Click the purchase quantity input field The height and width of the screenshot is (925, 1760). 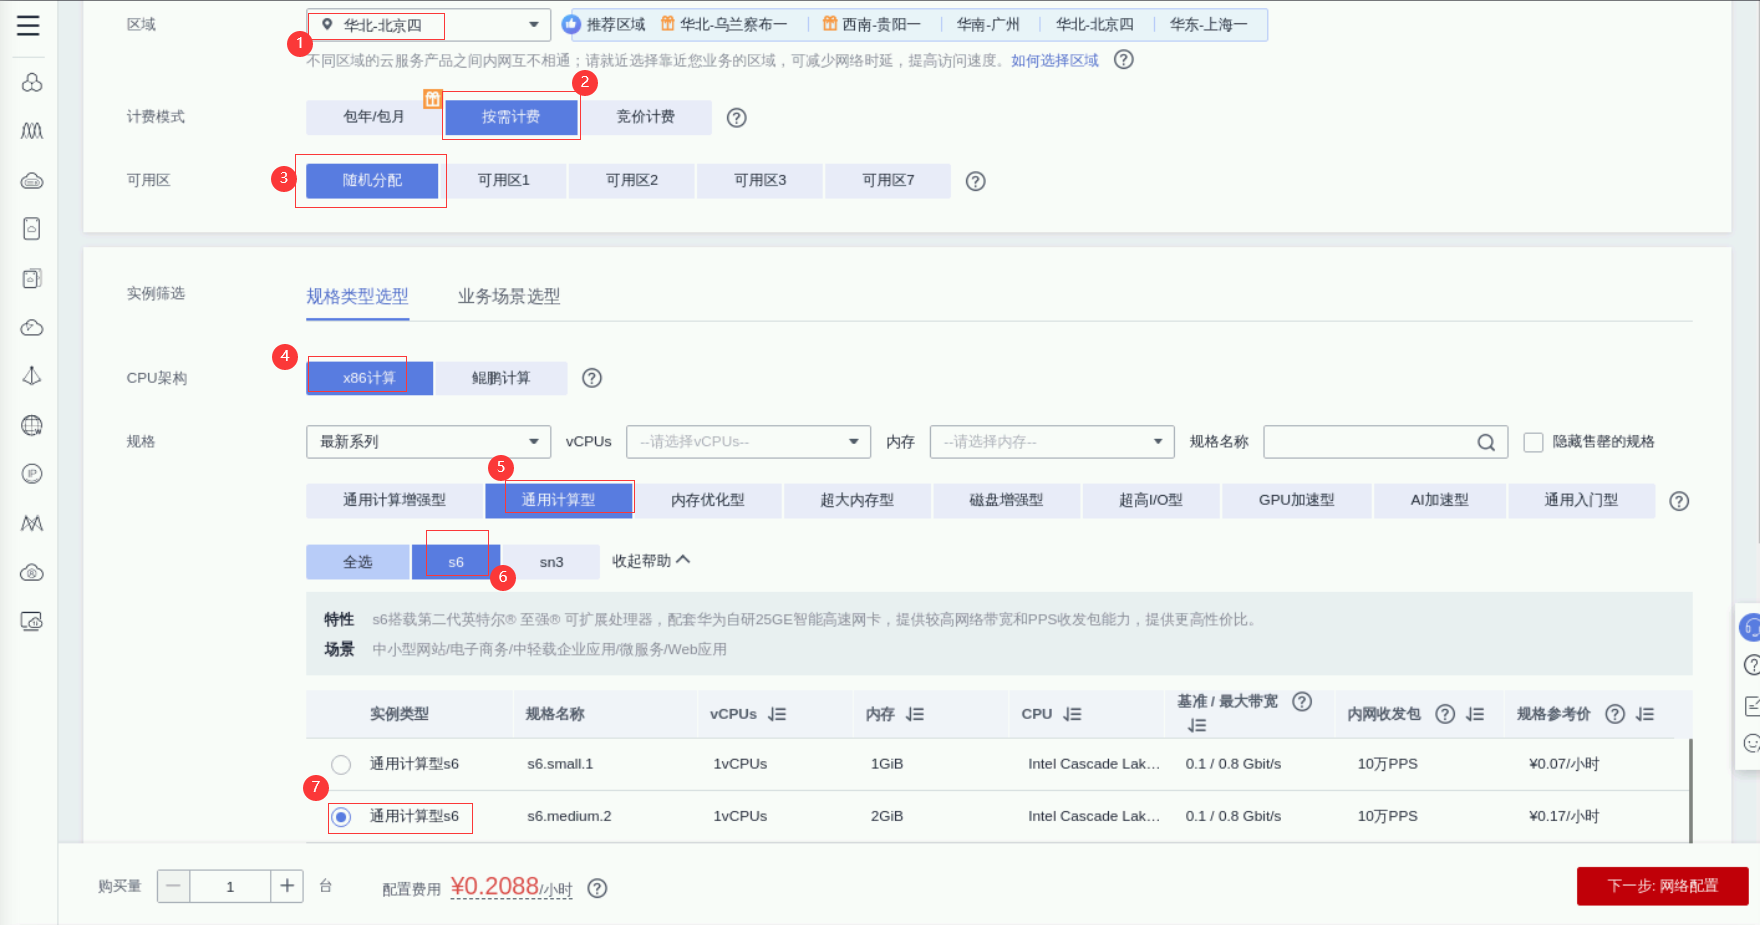(230, 886)
